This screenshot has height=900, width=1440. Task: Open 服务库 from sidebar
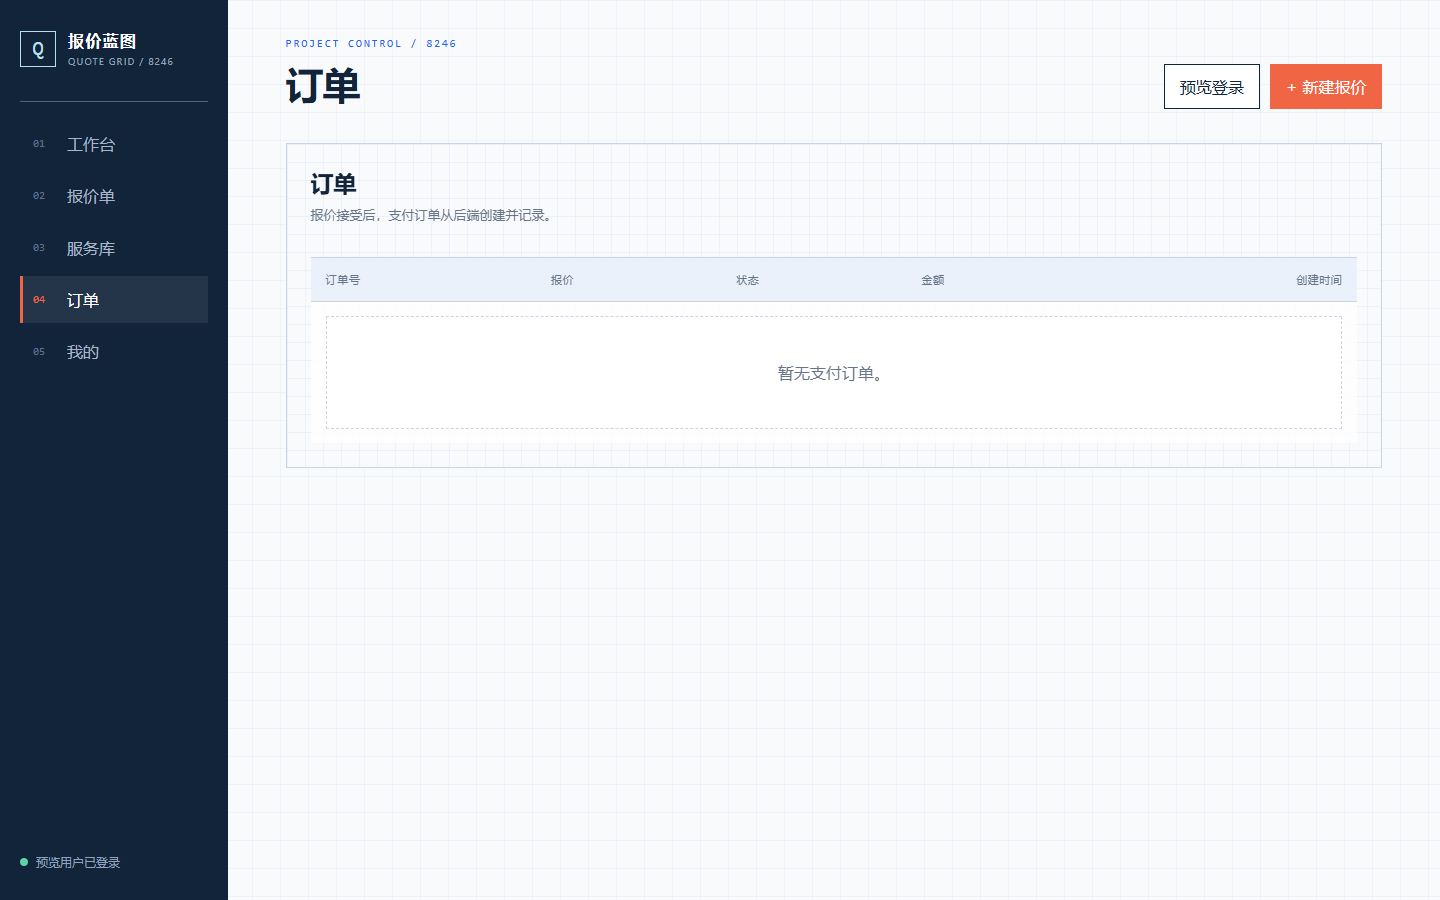[114, 248]
